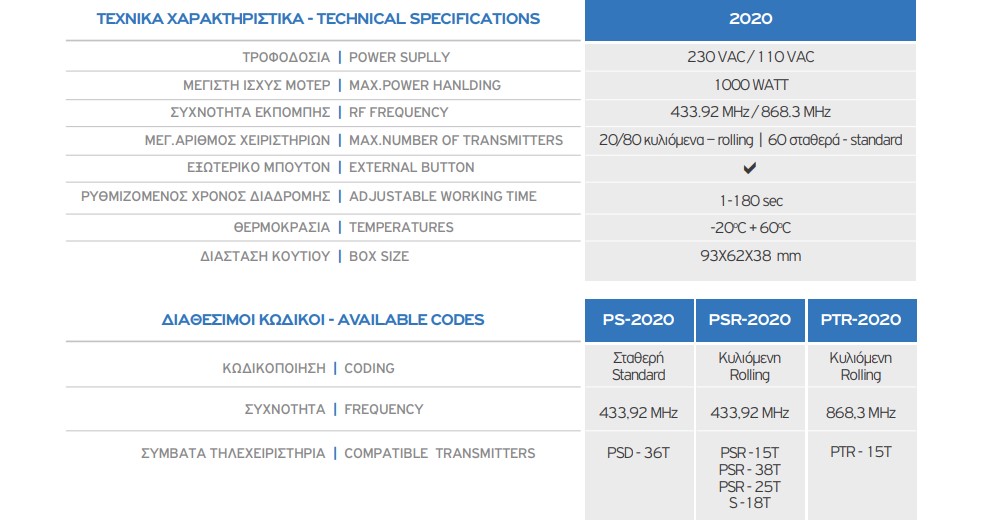Click the PSR - 38T transmitter entry
Screen dimensions: 981x525
750,469
